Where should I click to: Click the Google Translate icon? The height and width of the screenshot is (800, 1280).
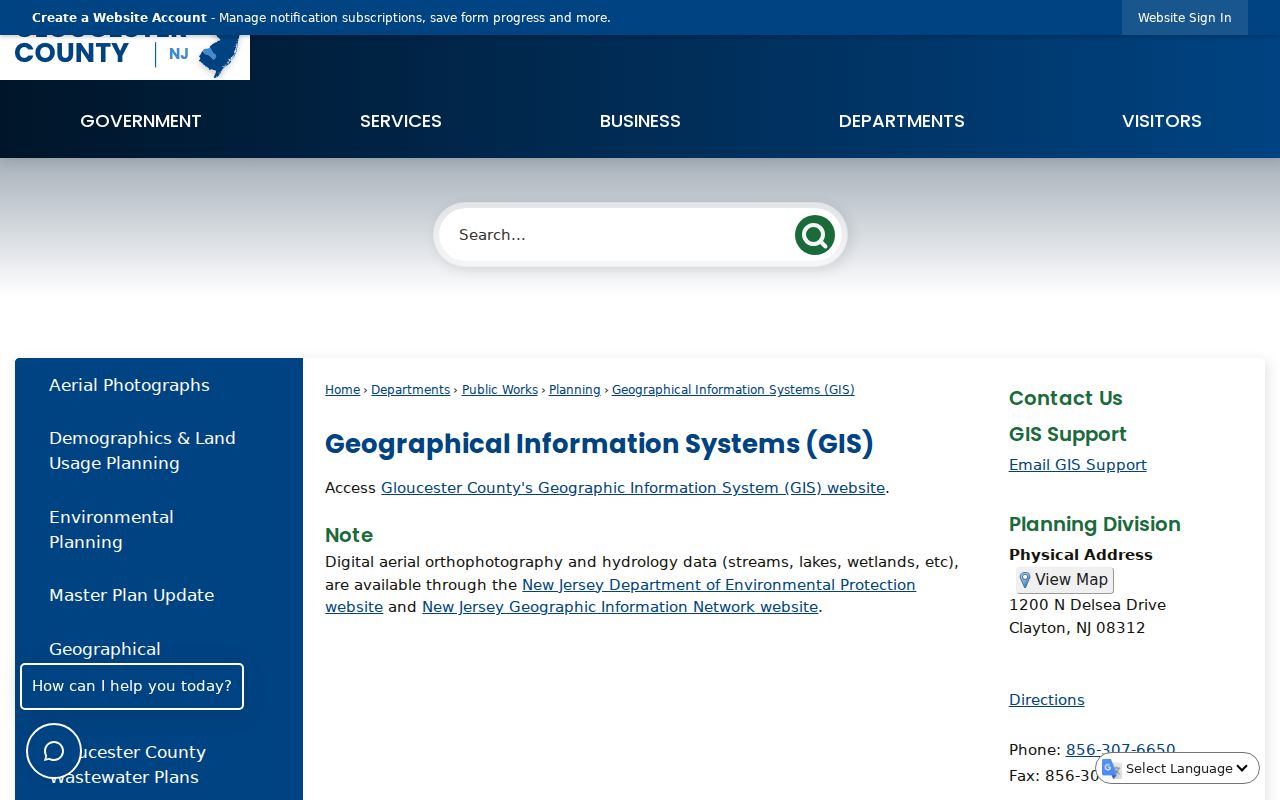[x=1111, y=768]
